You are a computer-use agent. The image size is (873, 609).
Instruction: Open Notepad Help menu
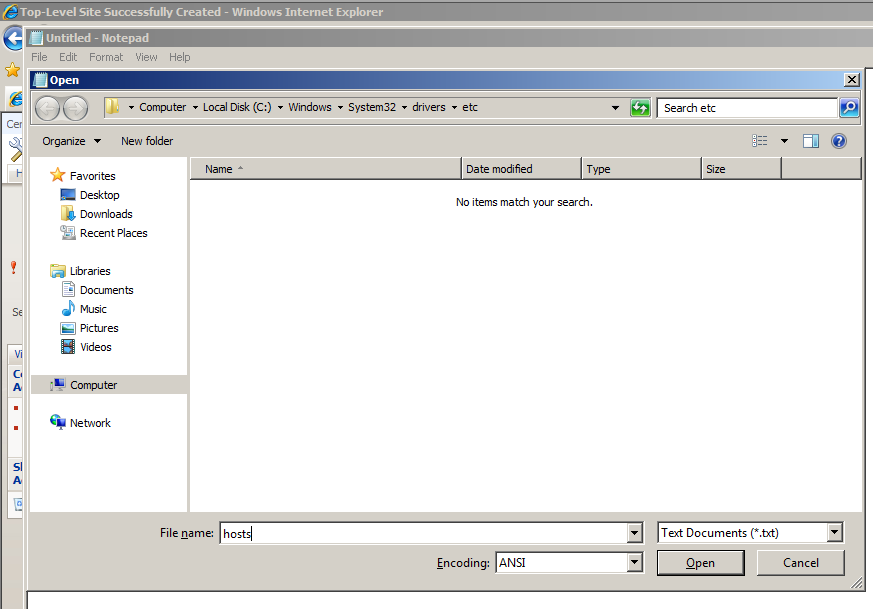click(179, 57)
